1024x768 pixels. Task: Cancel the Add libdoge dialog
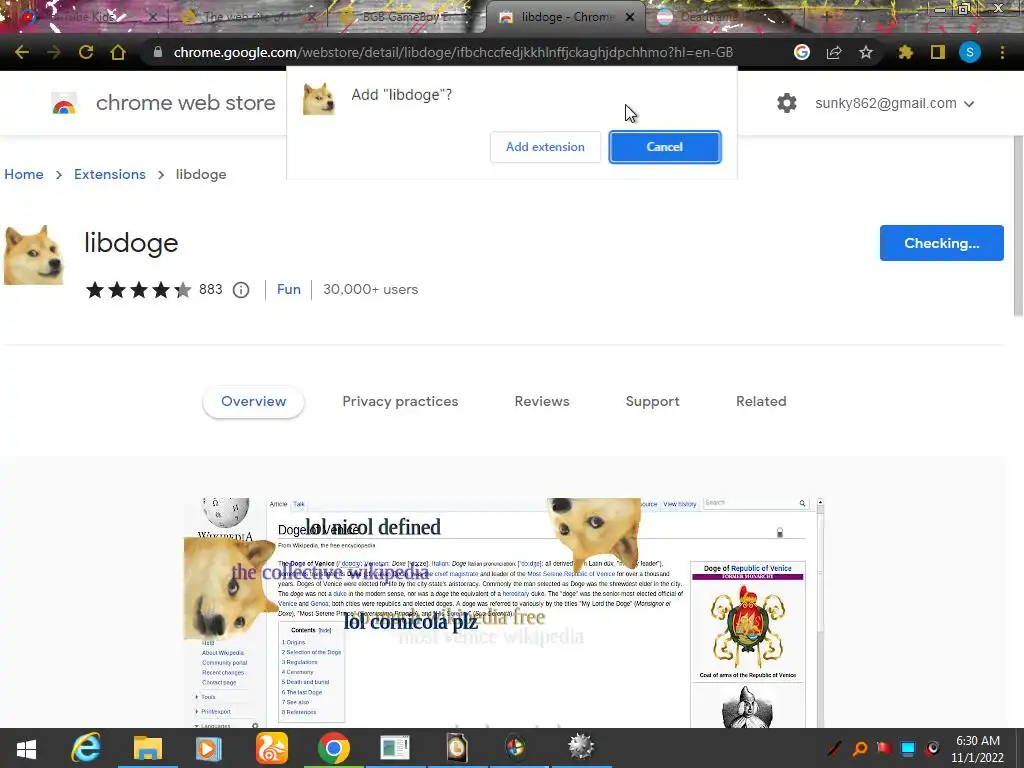point(665,147)
